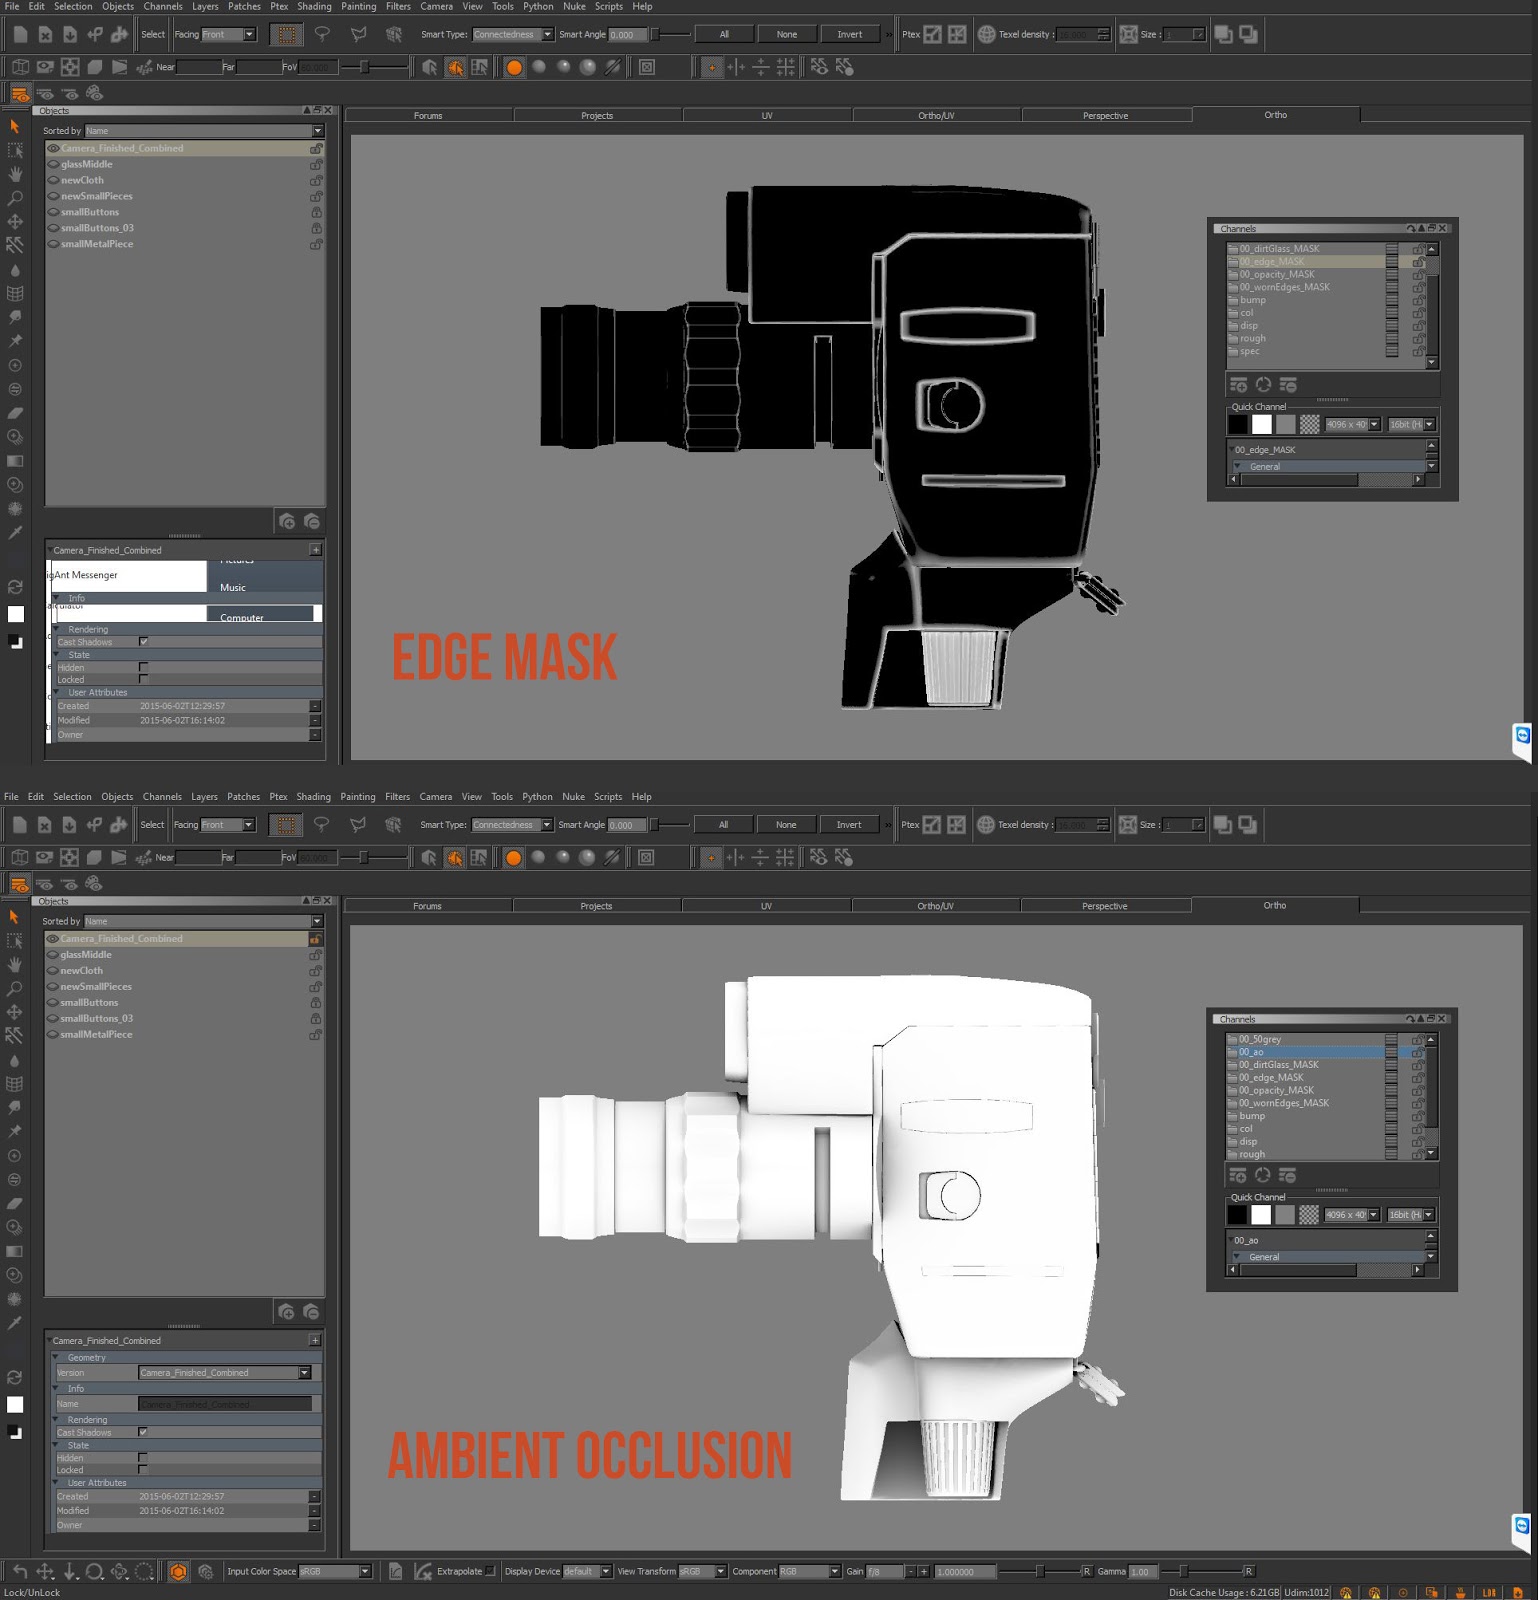Click the Invert button in the topmost toolbar
The image size is (1538, 1600).
849,34
